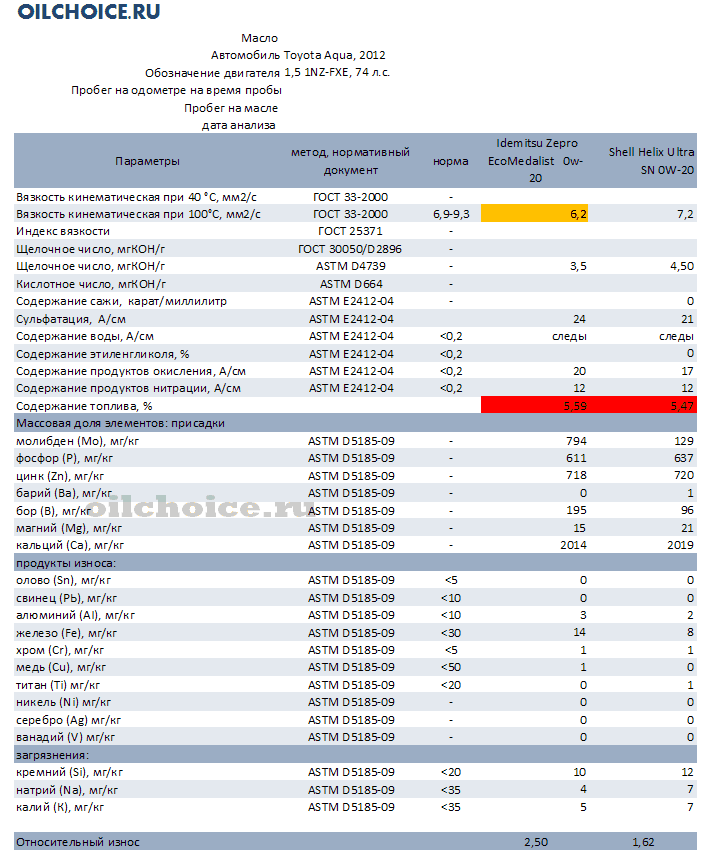The width and height of the screenshot is (710, 859).
Task: Select calcium value 2014
Action: click(x=573, y=545)
